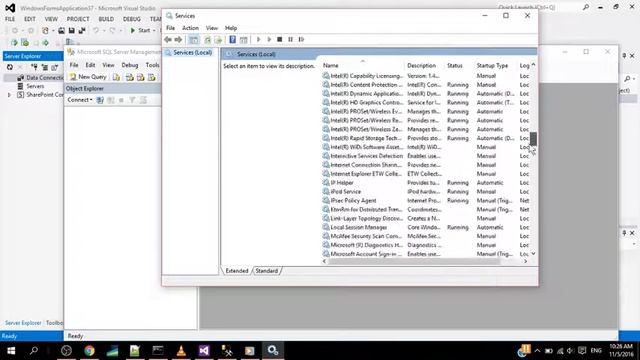Click the horizontal scrollbar left arrow in Services
640x360 pixels.
point(324,261)
